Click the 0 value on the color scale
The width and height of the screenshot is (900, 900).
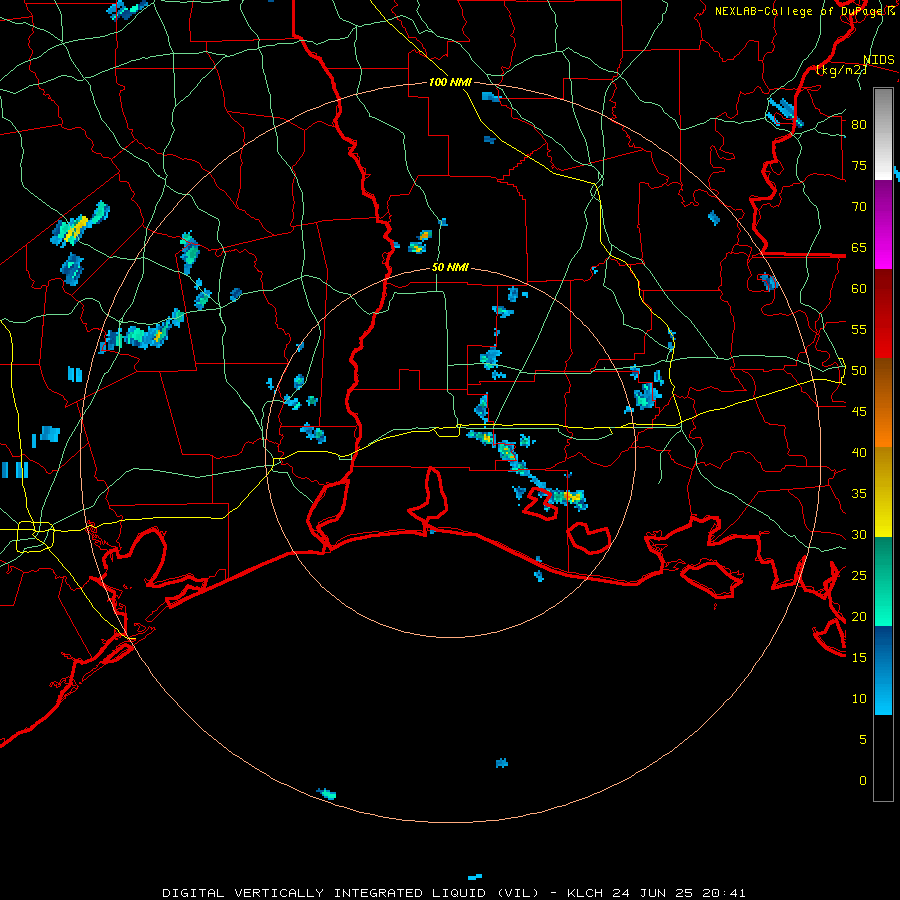point(862,781)
